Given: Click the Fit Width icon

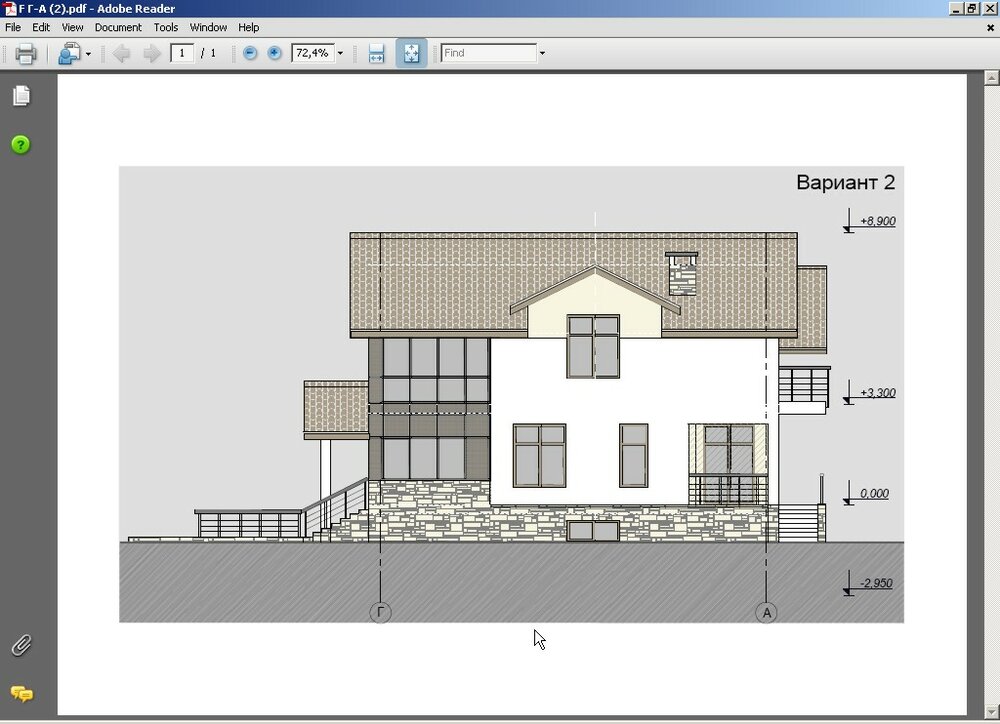Looking at the screenshot, I should [x=377, y=53].
